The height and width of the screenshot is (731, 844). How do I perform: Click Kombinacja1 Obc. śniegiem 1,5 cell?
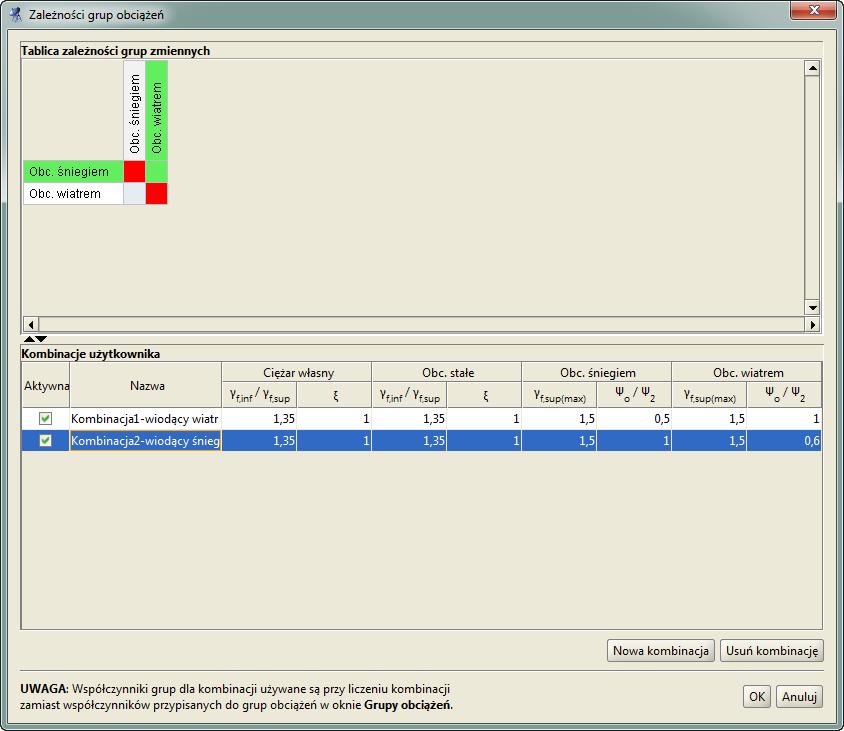click(559, 418)
